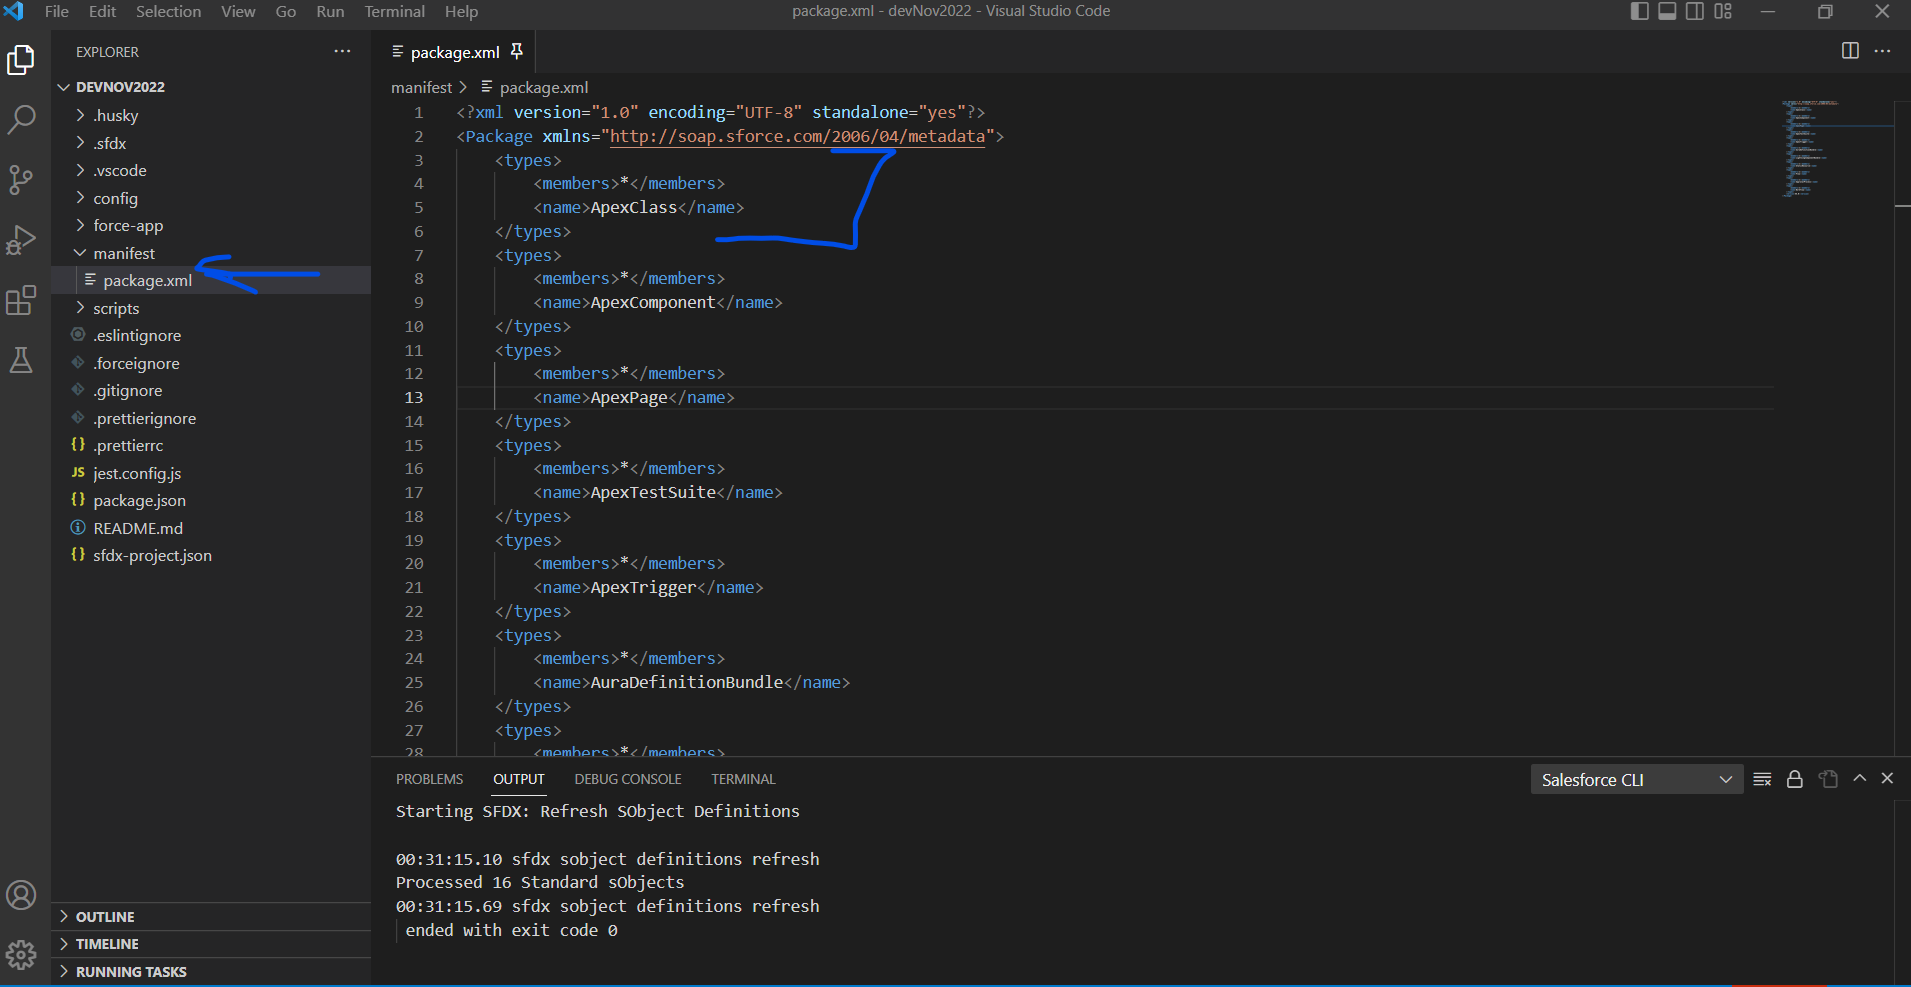Click the manifest breadcrumb segment

click(x=421, y=87)
